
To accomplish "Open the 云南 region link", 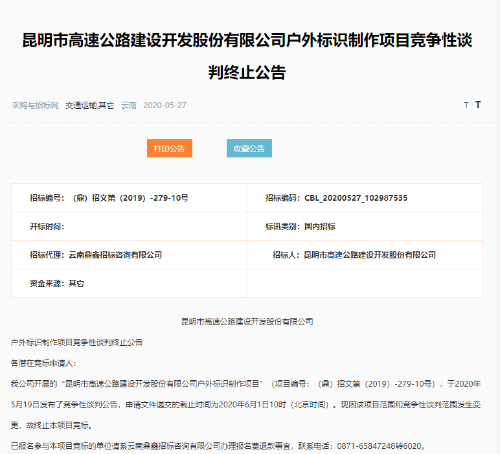I will [x=129, y=105].
